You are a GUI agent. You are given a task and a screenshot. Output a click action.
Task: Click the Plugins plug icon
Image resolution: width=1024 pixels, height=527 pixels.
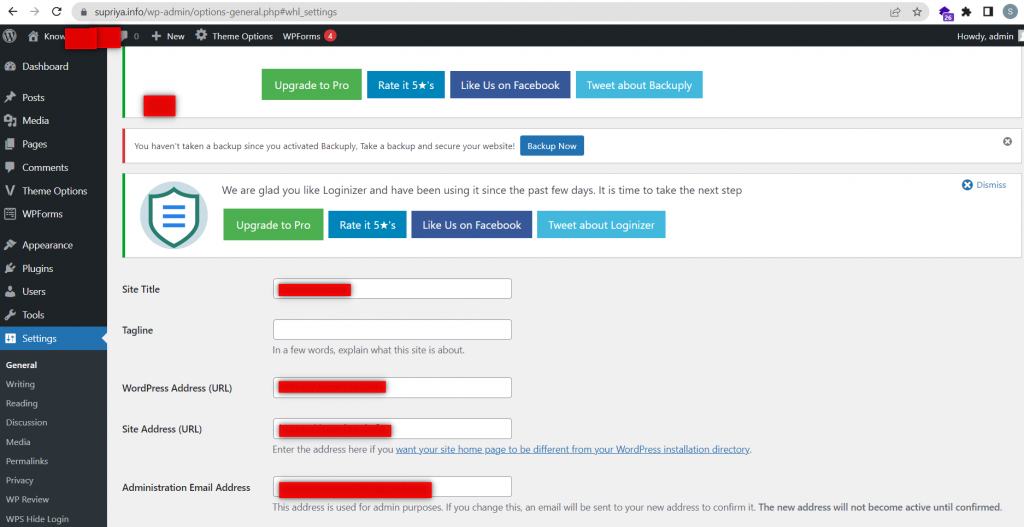[x=10, y=268]
